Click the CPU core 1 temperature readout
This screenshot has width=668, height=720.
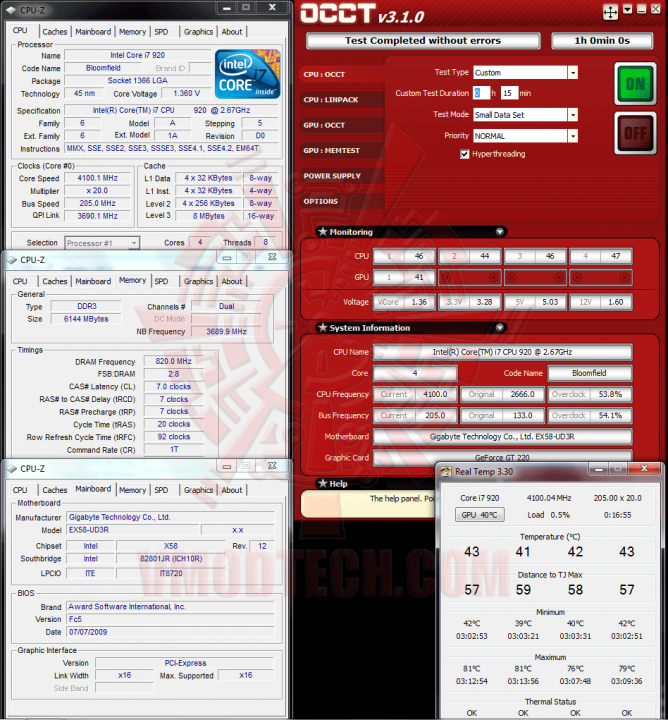point(404,256)
